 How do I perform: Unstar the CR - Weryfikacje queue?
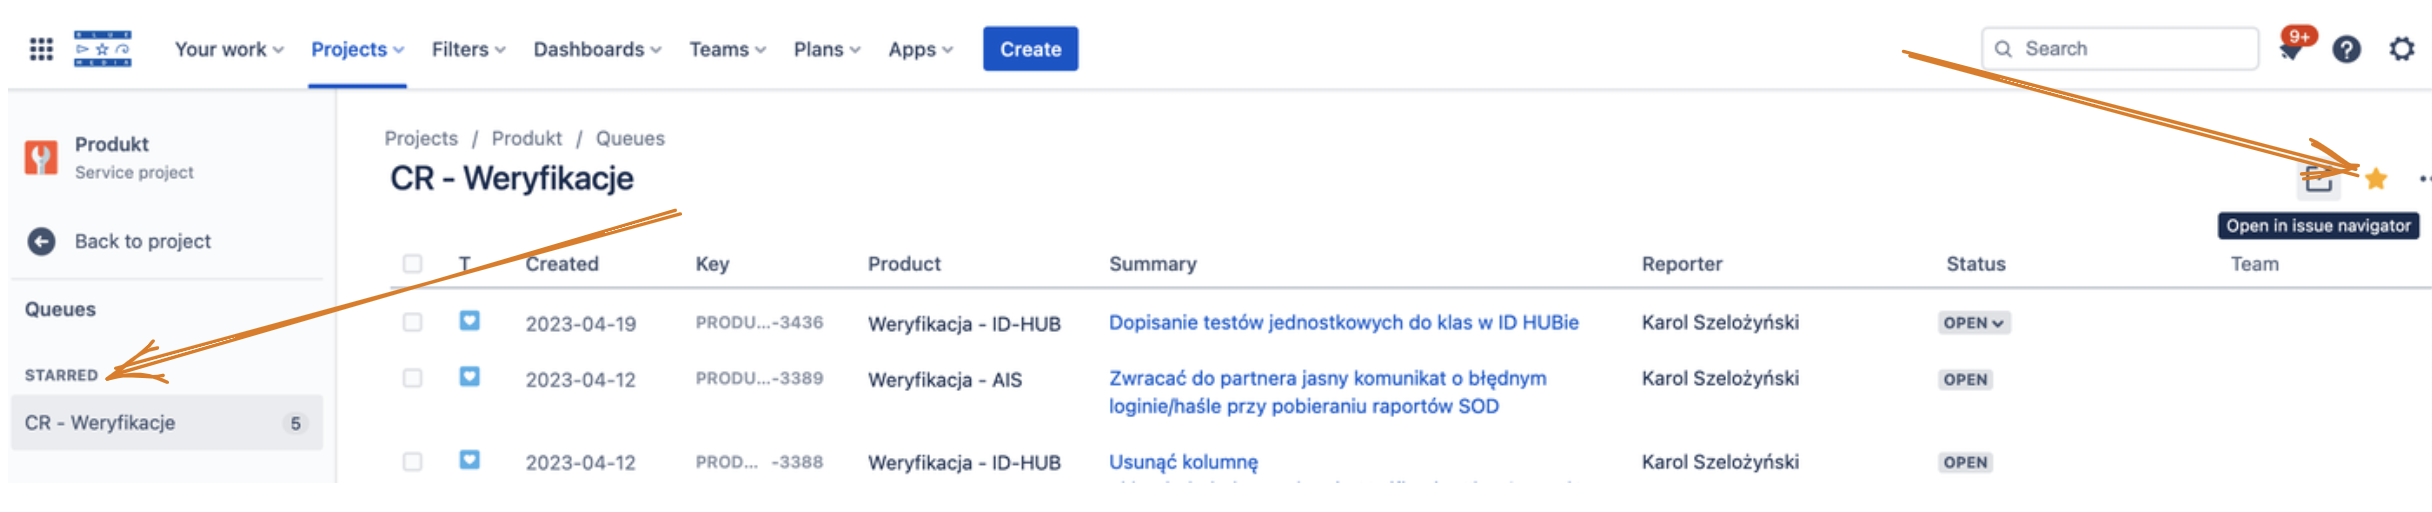pyautogui.click(x=2376, y=179)
